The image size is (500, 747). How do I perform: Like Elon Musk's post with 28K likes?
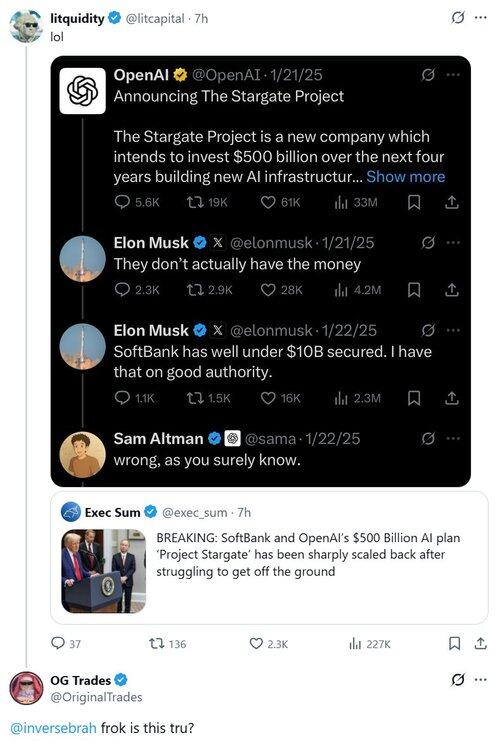(281, 290)
